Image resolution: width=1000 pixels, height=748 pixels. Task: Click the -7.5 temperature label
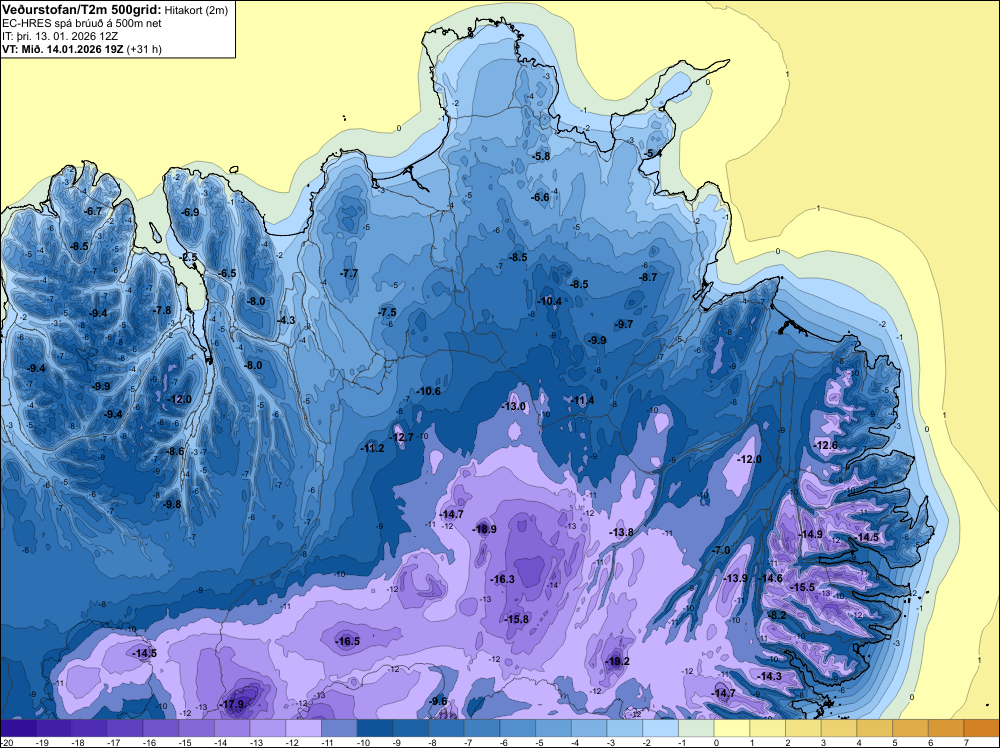387,312
